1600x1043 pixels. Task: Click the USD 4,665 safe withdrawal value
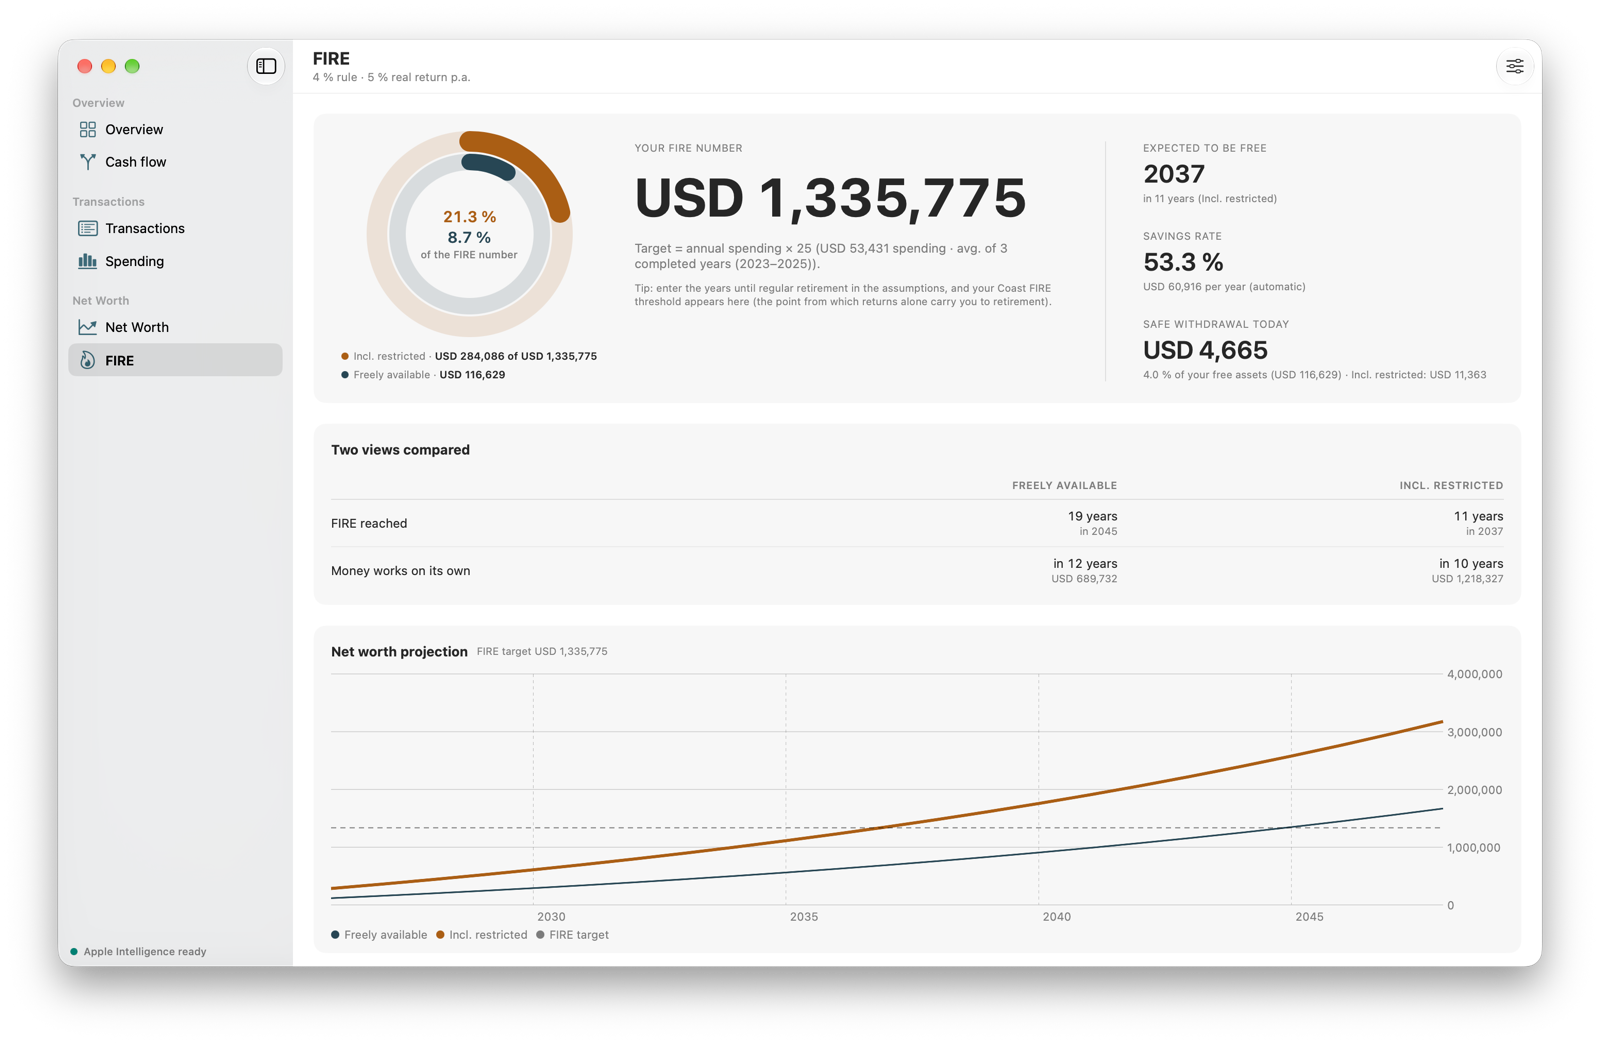tap(1205, 350)
